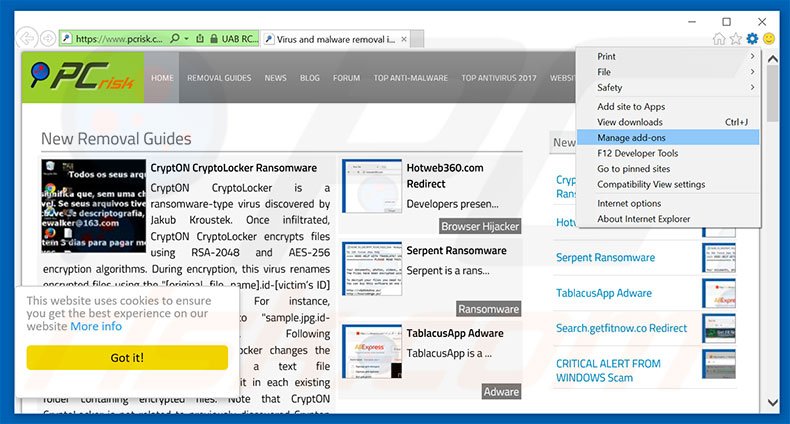
Task: Click the padlock security icon
Action: [x=214, y=39]
